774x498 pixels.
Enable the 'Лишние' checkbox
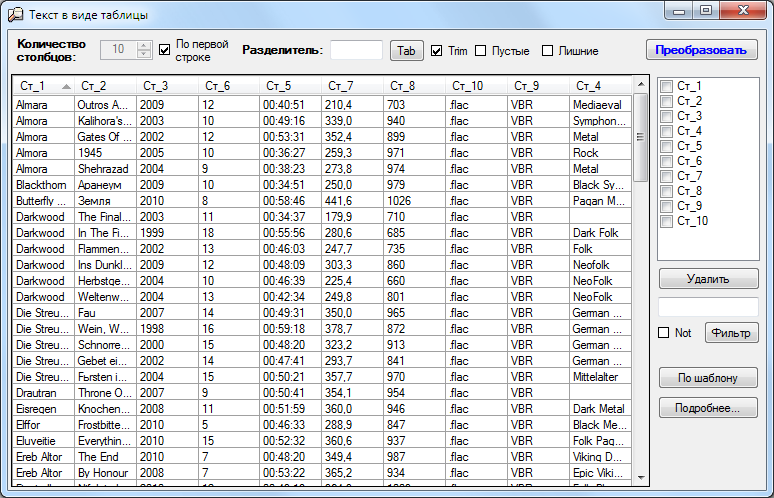click(x=547, y=51)
